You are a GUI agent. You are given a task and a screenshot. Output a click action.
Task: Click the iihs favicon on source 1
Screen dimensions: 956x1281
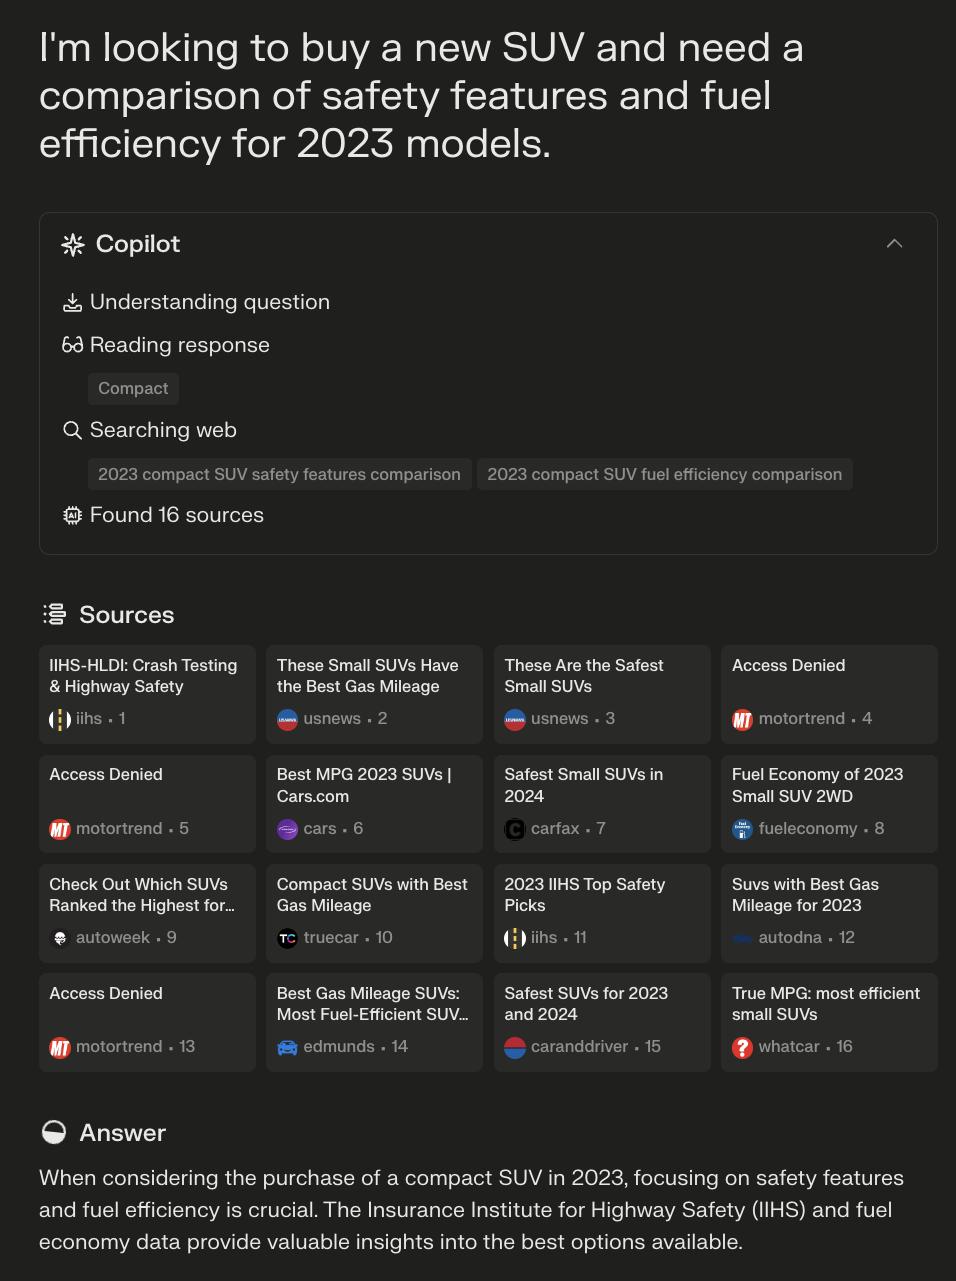[60, 719]
